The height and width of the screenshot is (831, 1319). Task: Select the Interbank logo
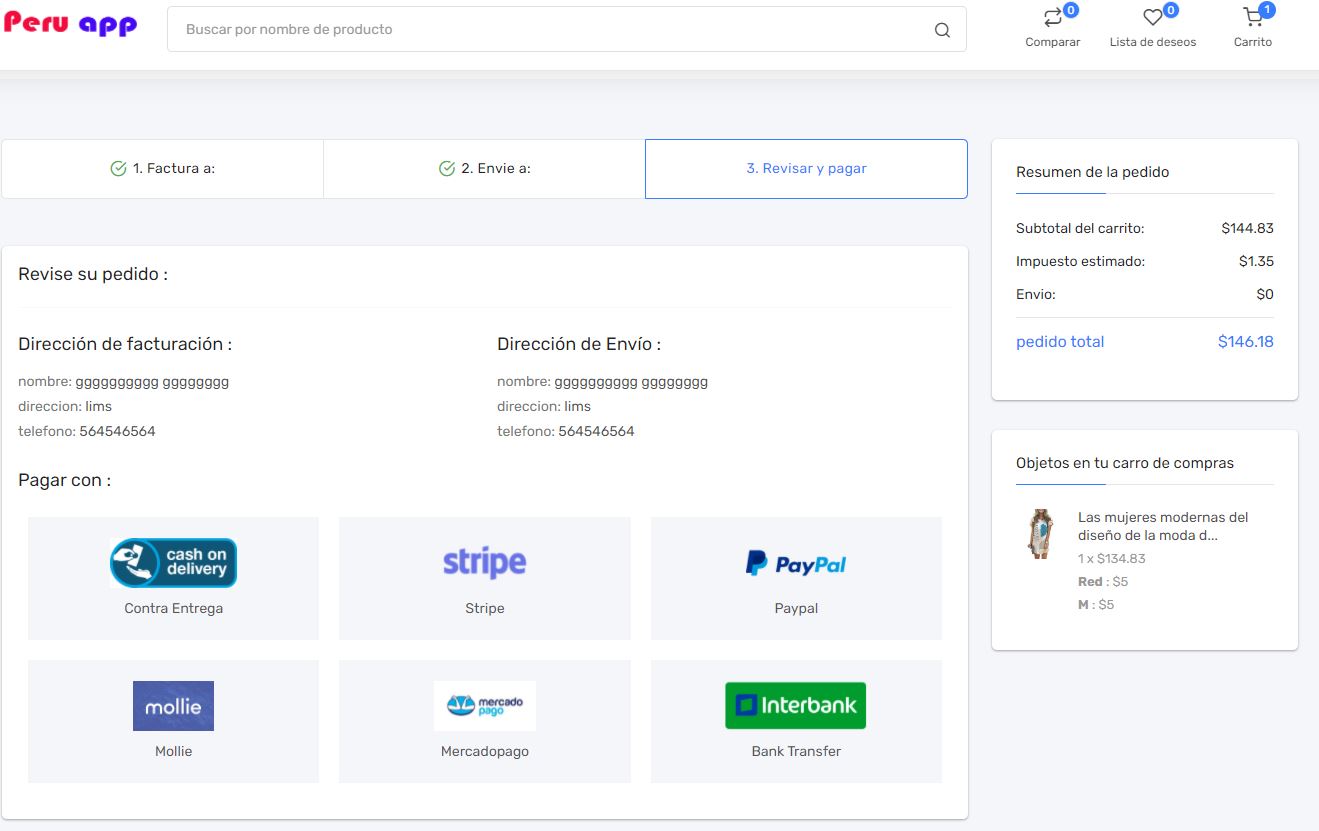click(x=796, y=705)
